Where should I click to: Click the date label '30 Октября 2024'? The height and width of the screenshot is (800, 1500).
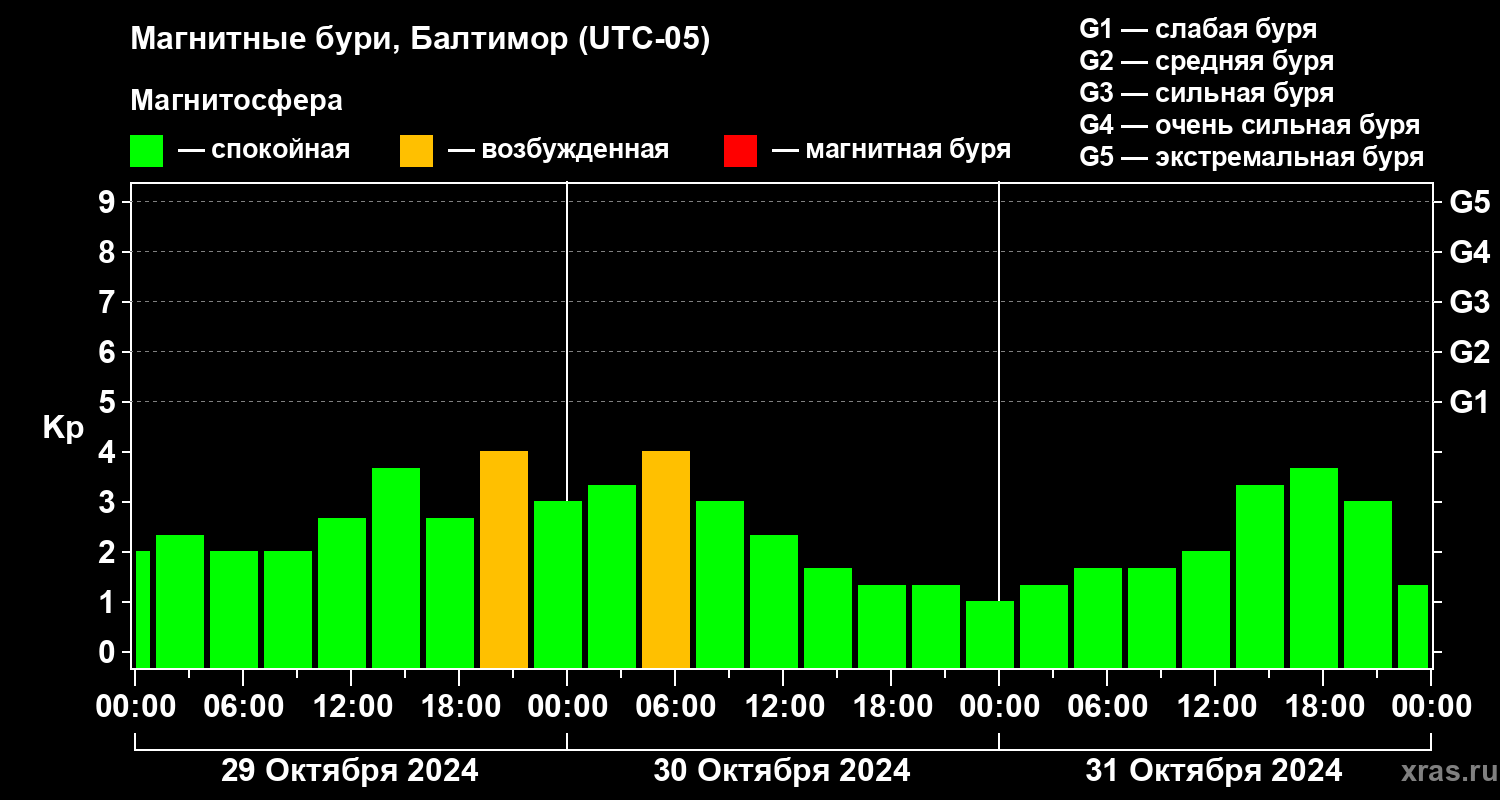tap(782, 771)
